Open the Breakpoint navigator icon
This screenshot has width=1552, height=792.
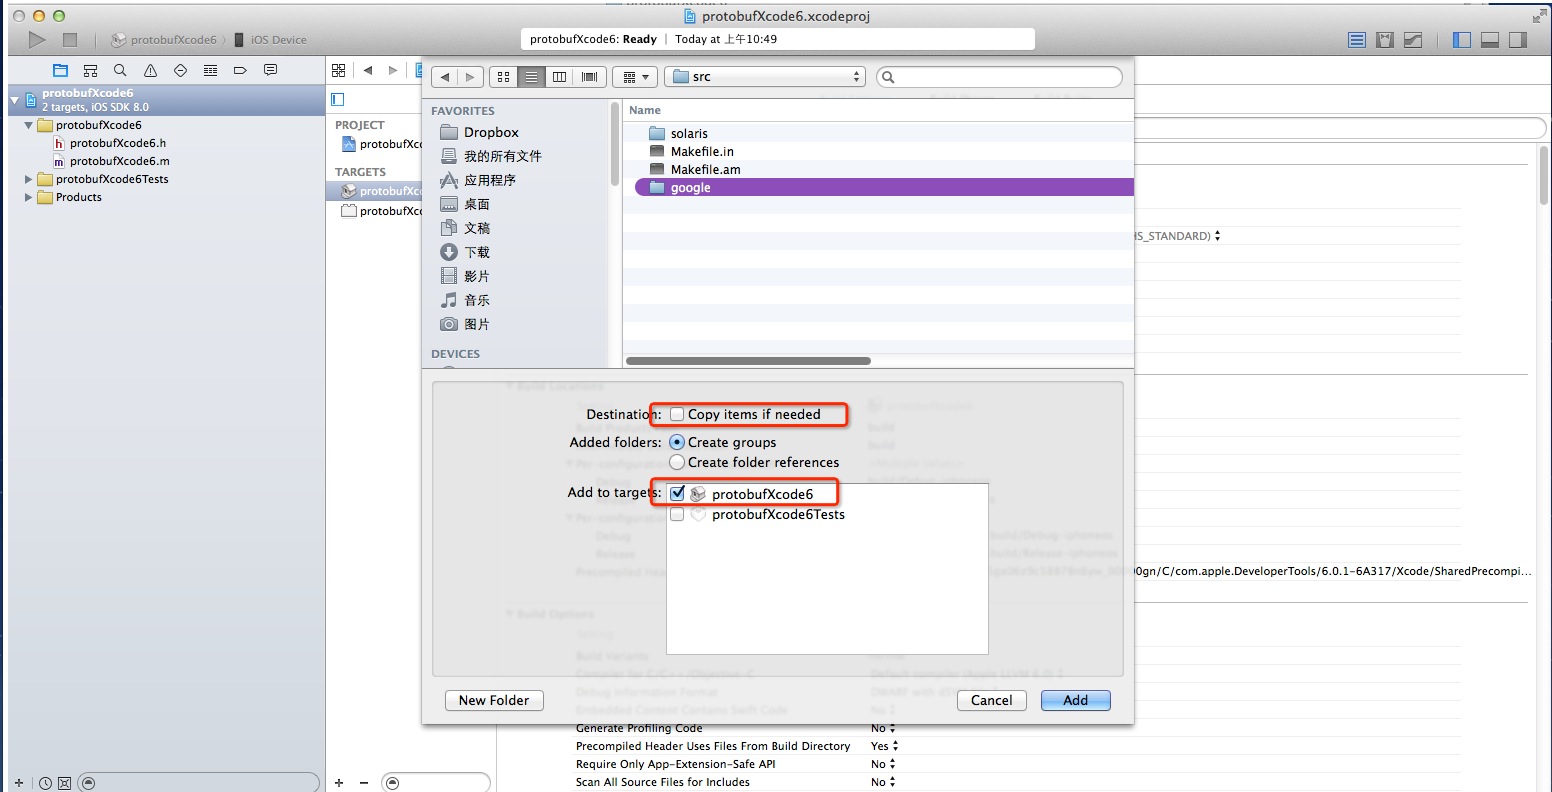[240, 70]
